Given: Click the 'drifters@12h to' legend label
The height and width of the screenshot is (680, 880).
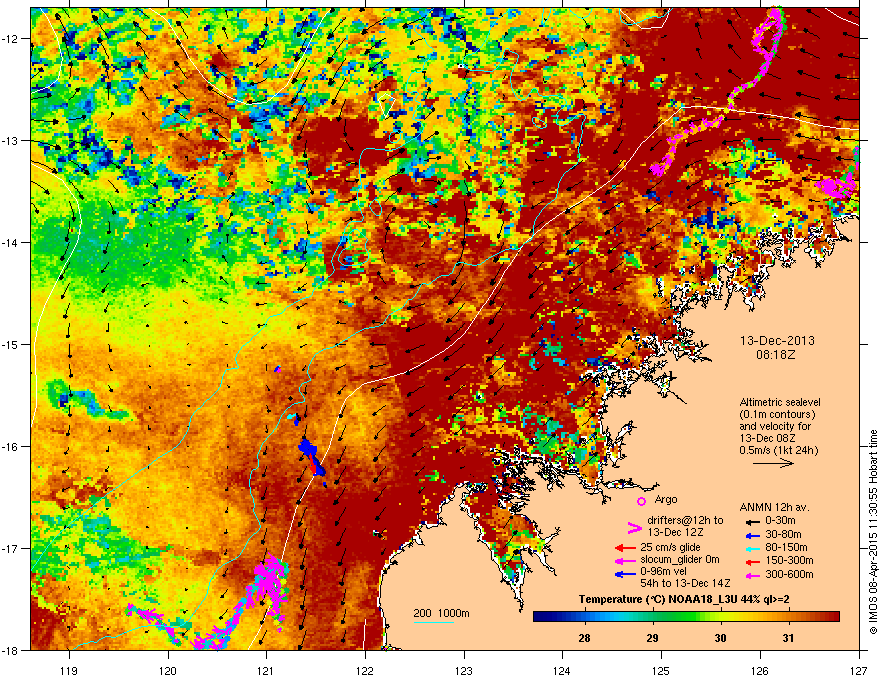Looking at the screenshot, I should 685,521.
